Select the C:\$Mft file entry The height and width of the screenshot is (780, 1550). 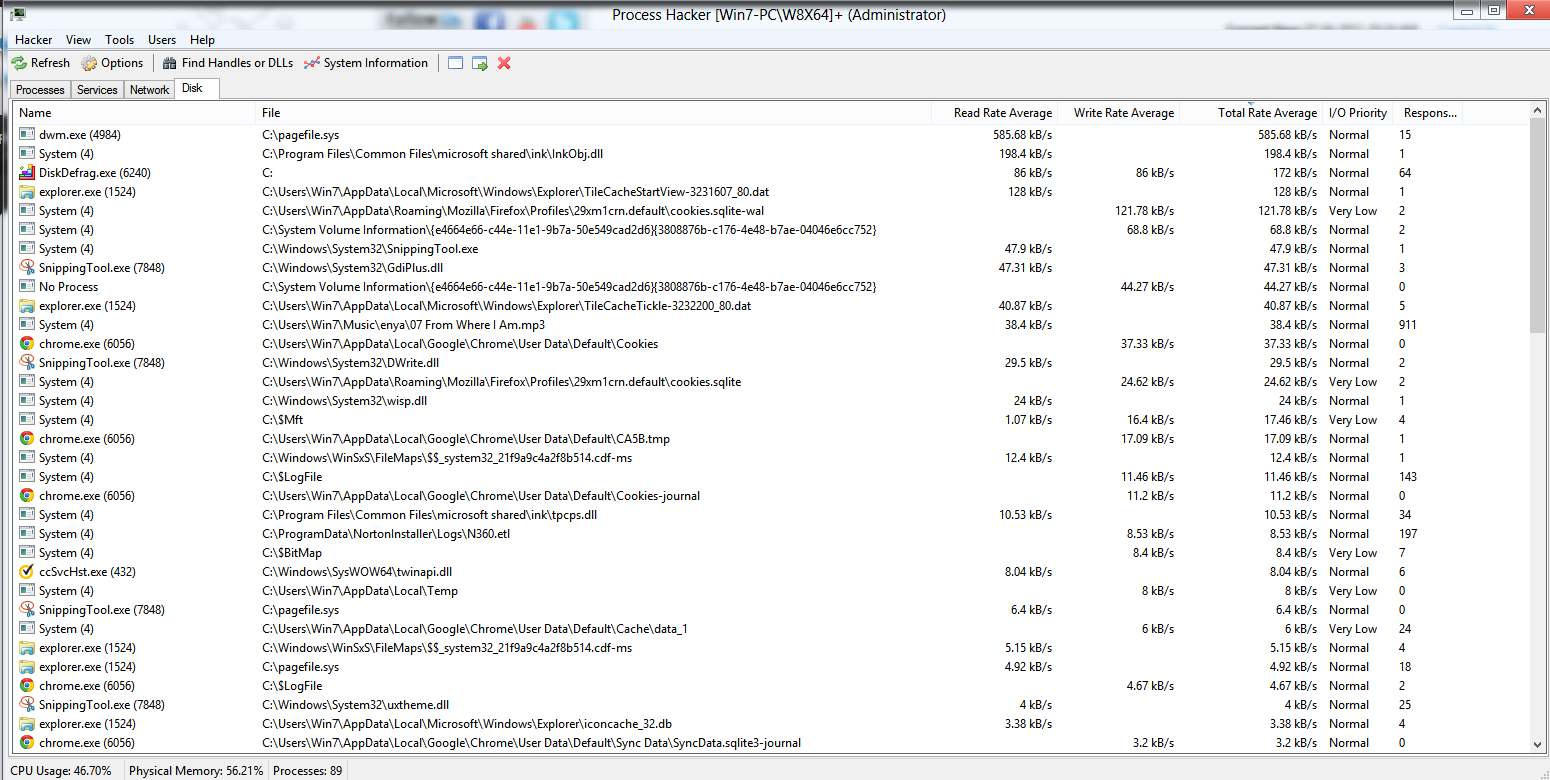click(283, 420)
